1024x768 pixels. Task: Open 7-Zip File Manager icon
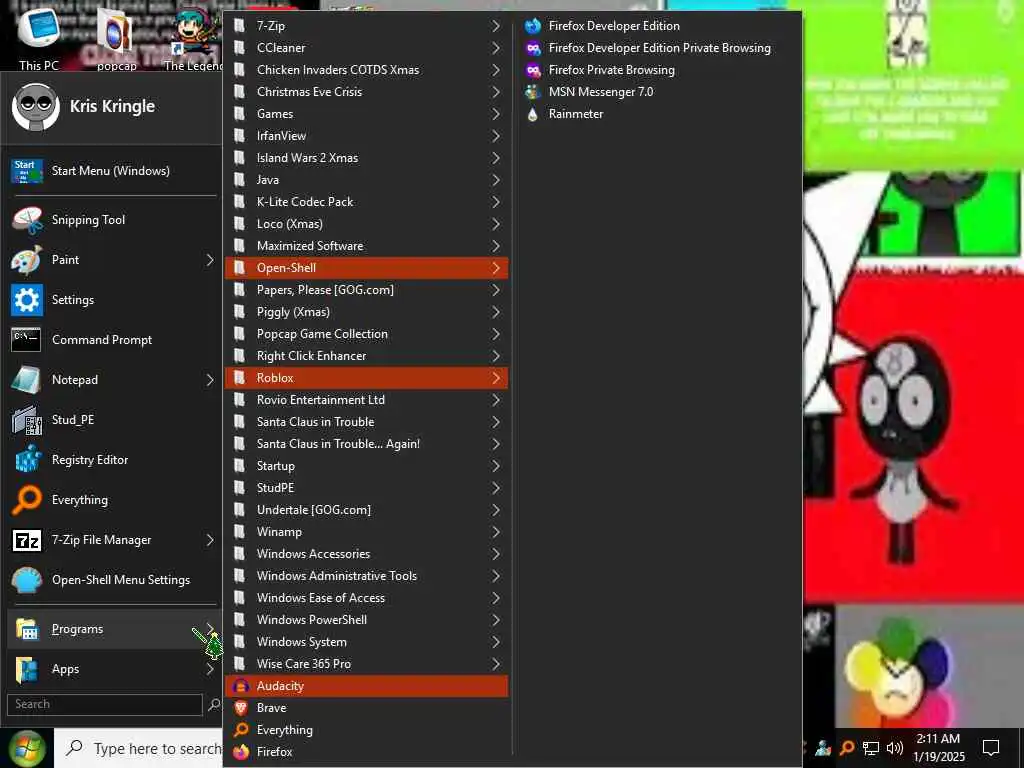[27, 540]
